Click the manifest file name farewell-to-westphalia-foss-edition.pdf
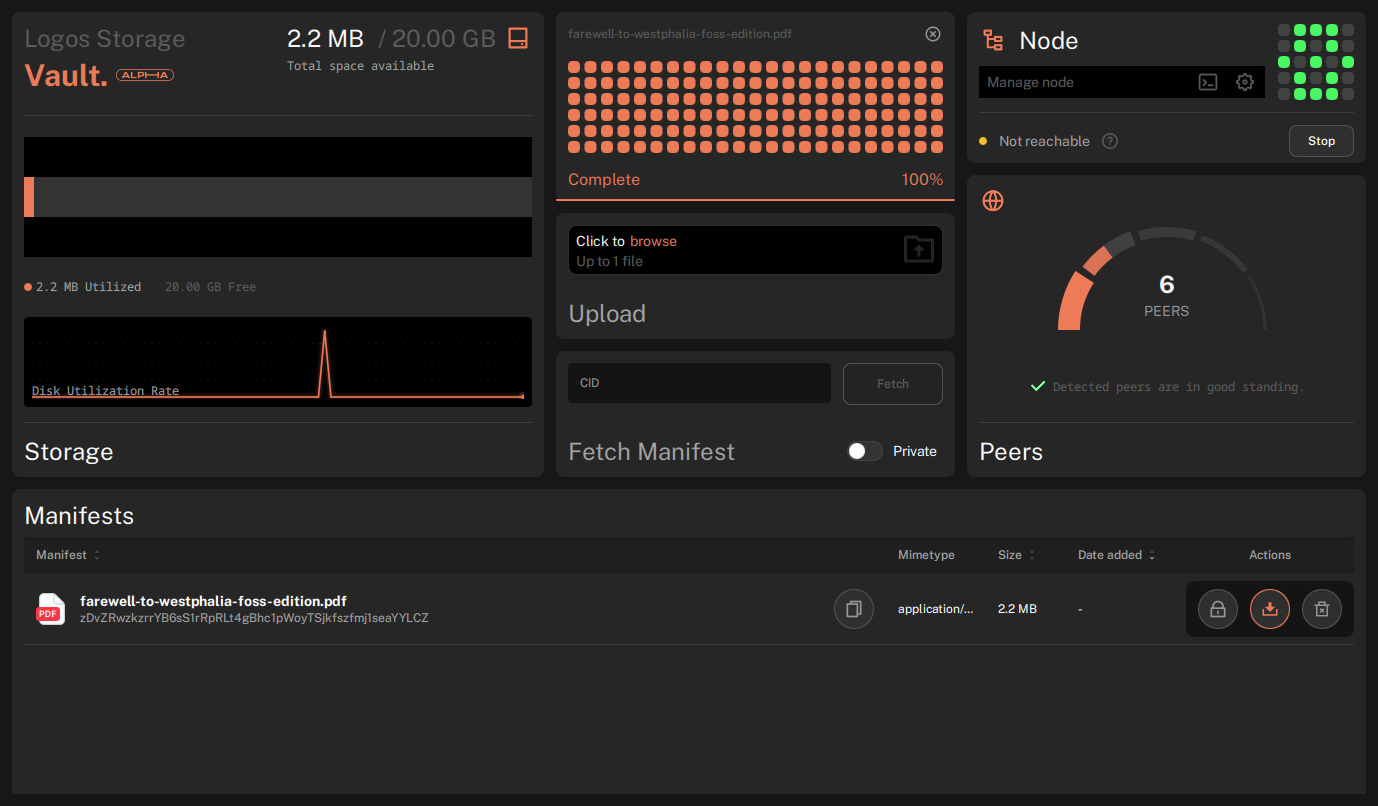This screenshot has width=1378, height=806. coord(213,601)
